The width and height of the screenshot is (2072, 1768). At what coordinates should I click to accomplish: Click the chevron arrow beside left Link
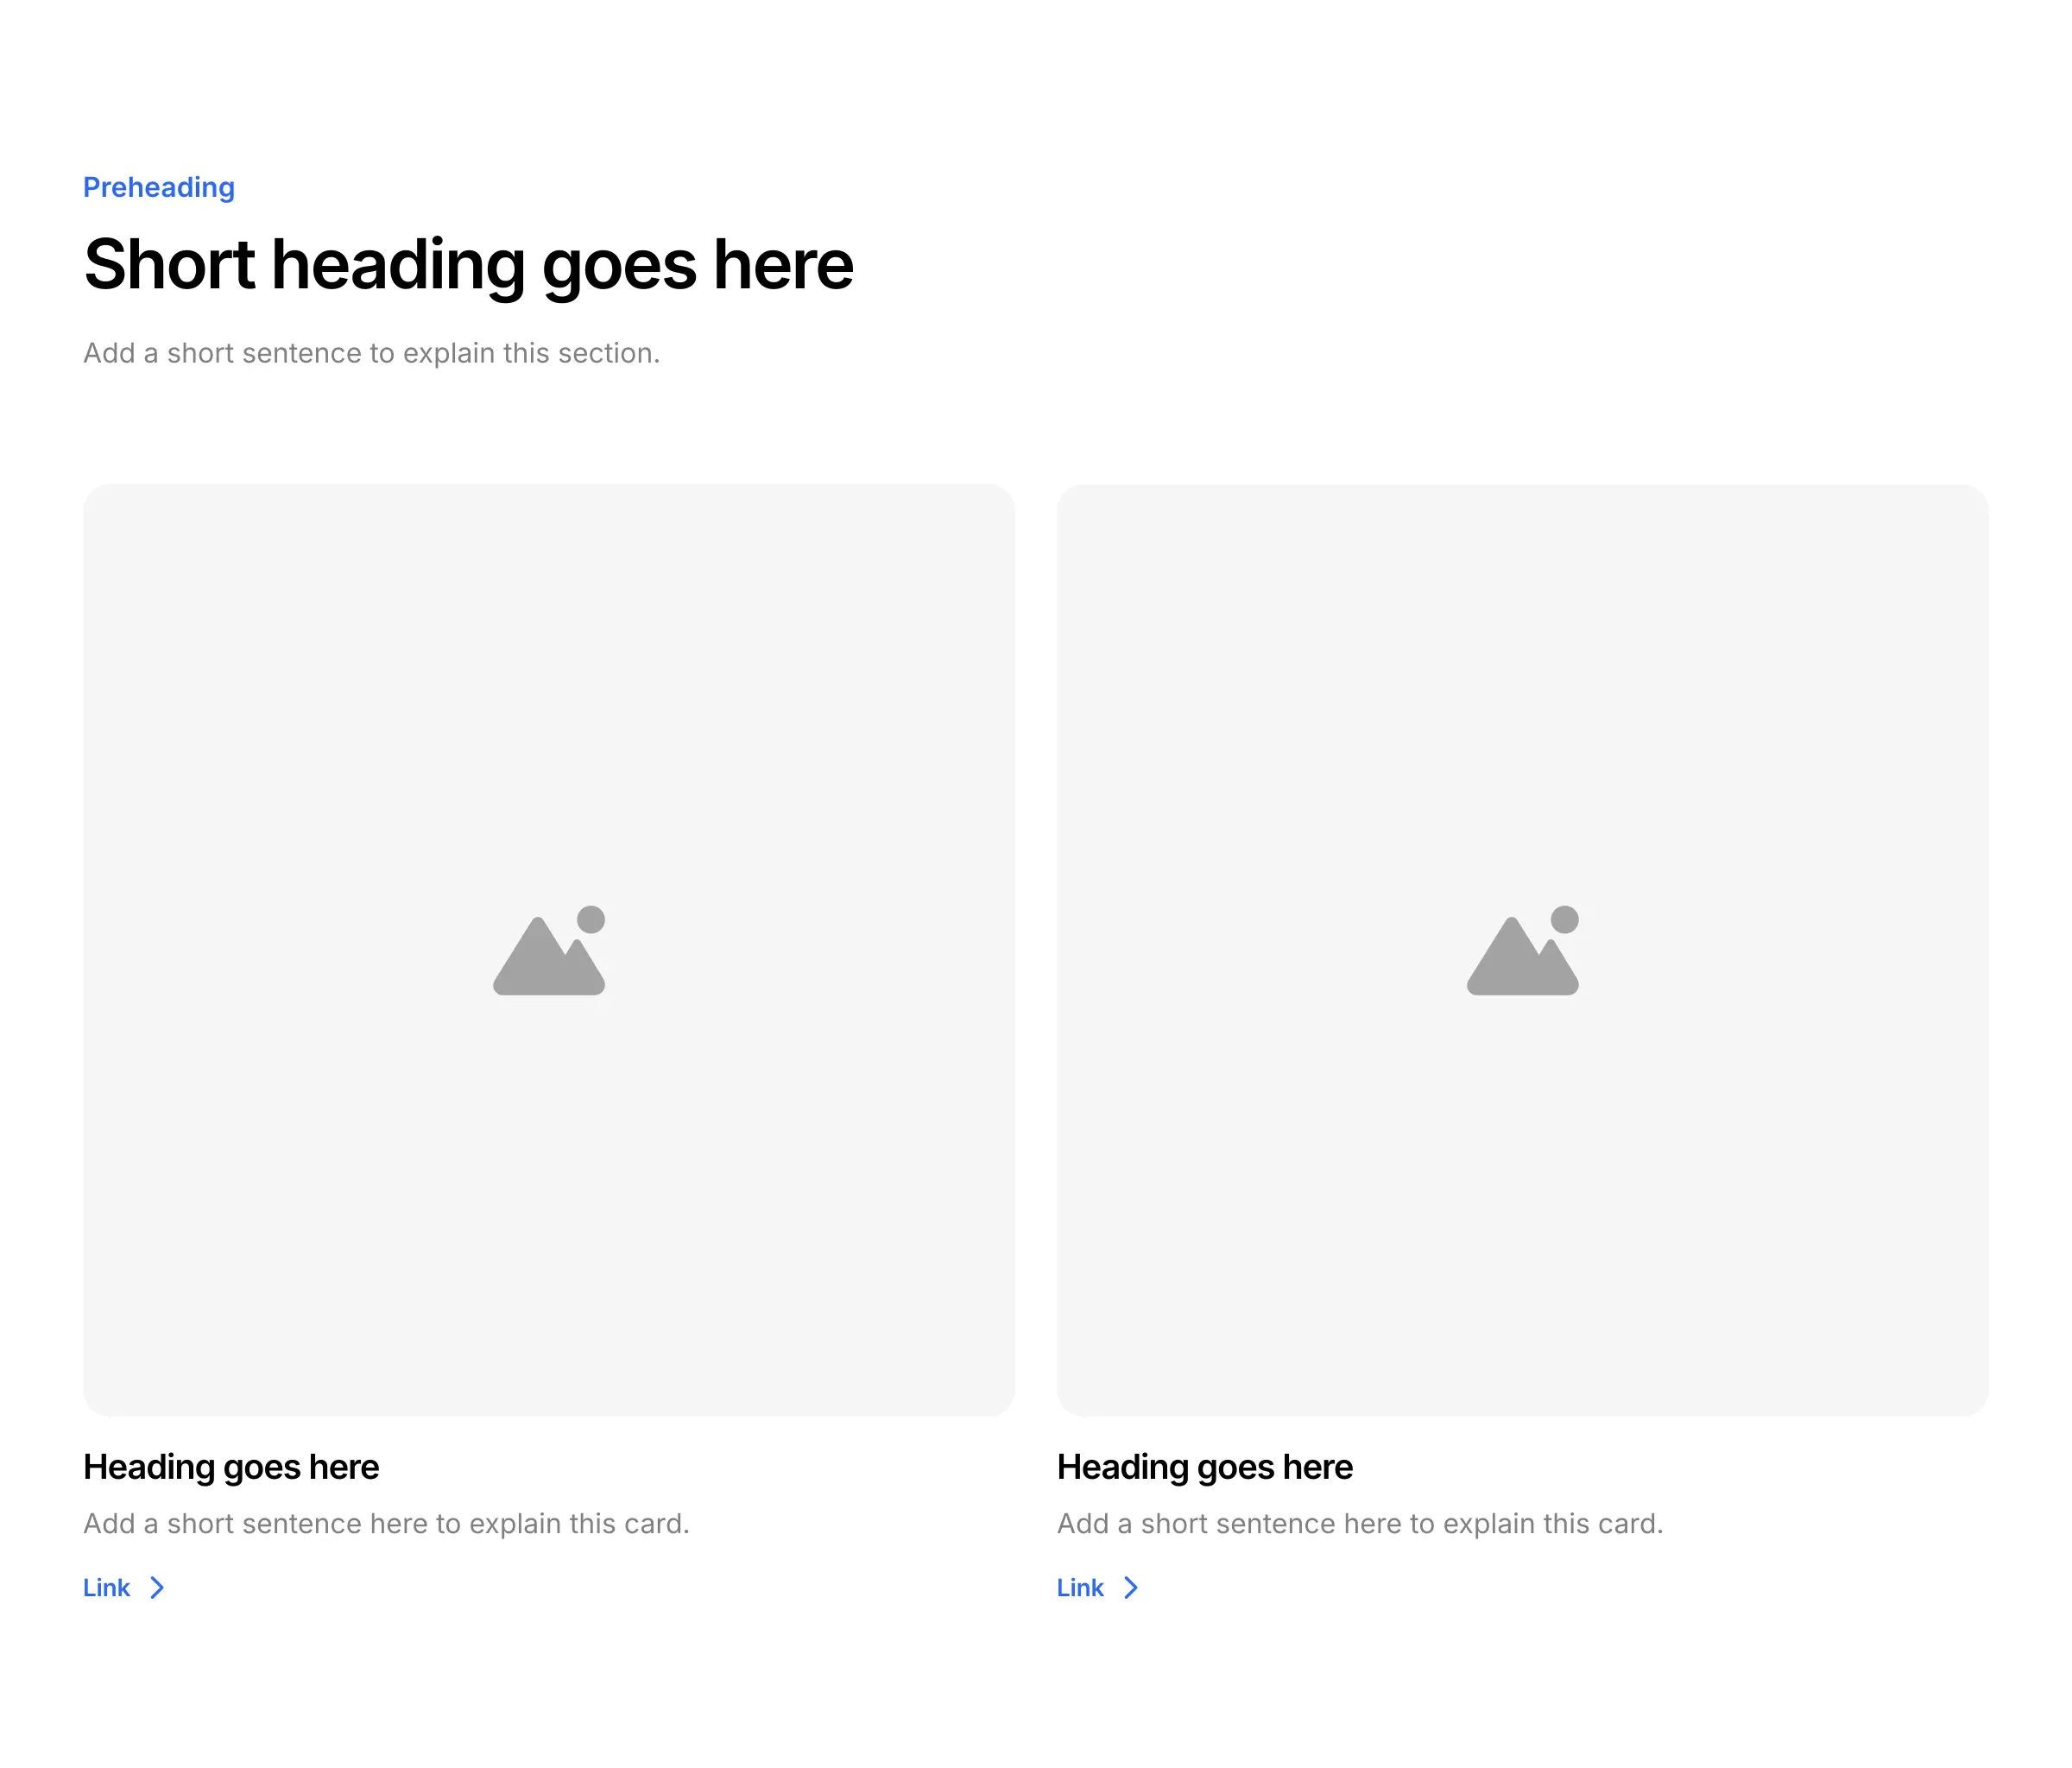click(157, 1588)
